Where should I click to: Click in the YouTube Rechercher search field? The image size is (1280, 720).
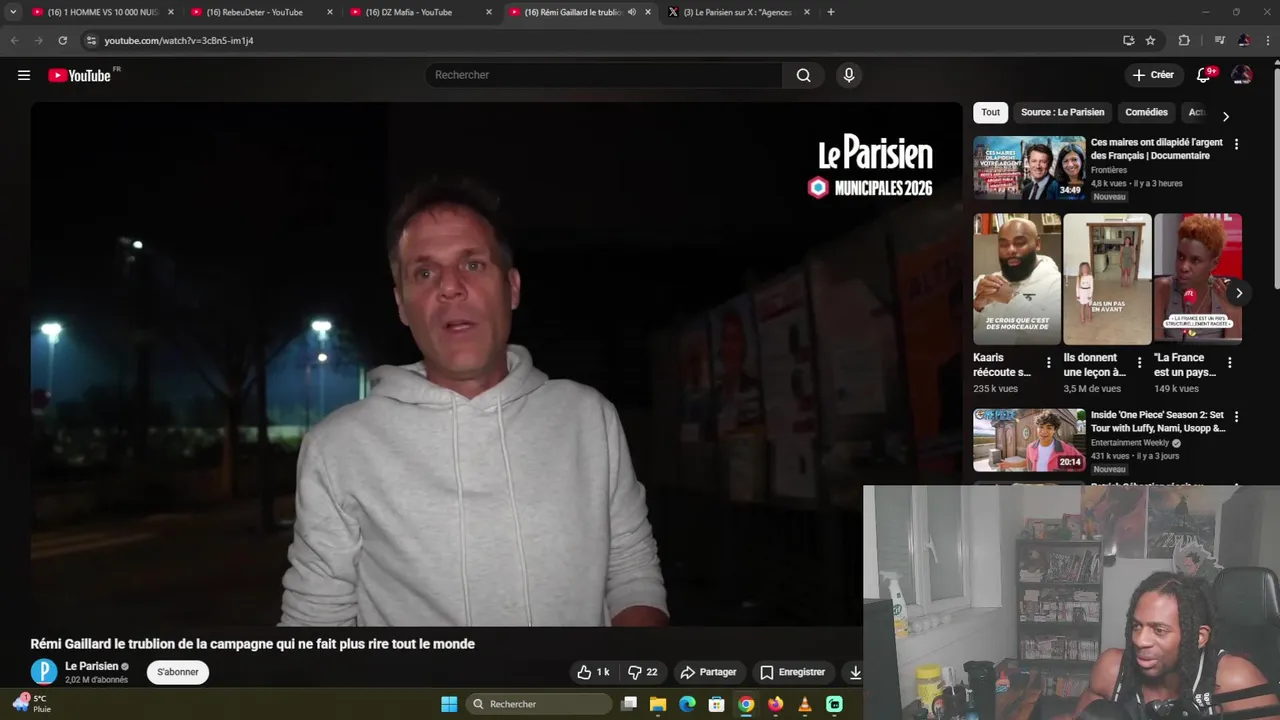pos(606,75)
